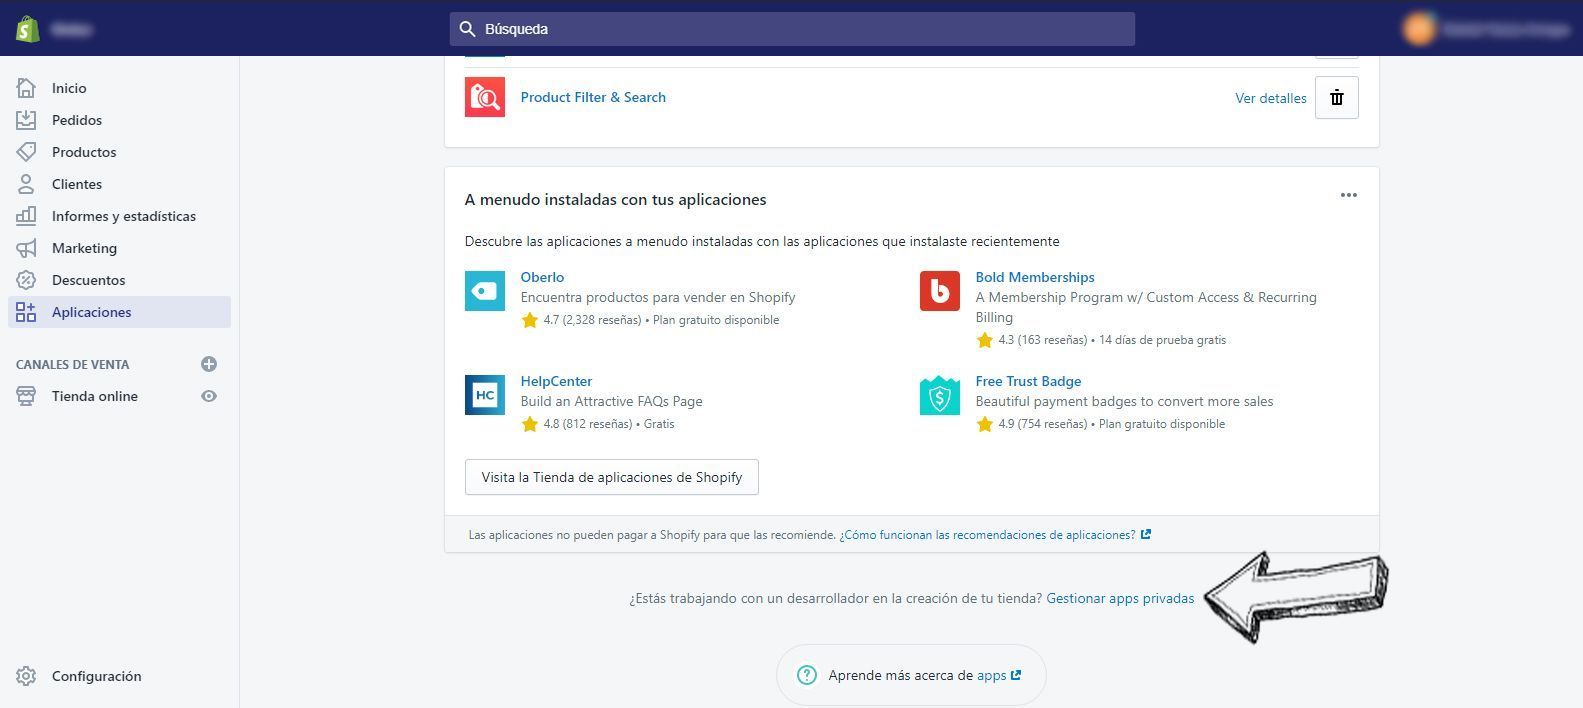Open the Free Trust Badge link

pyautogui.click(x=1028, y=381)
